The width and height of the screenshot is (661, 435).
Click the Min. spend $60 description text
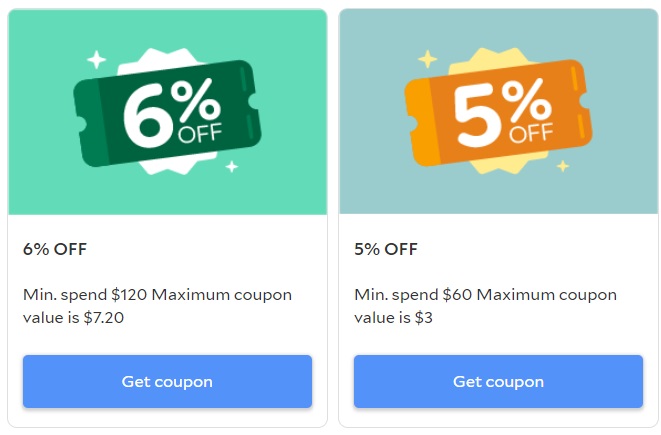pos(485,306)
